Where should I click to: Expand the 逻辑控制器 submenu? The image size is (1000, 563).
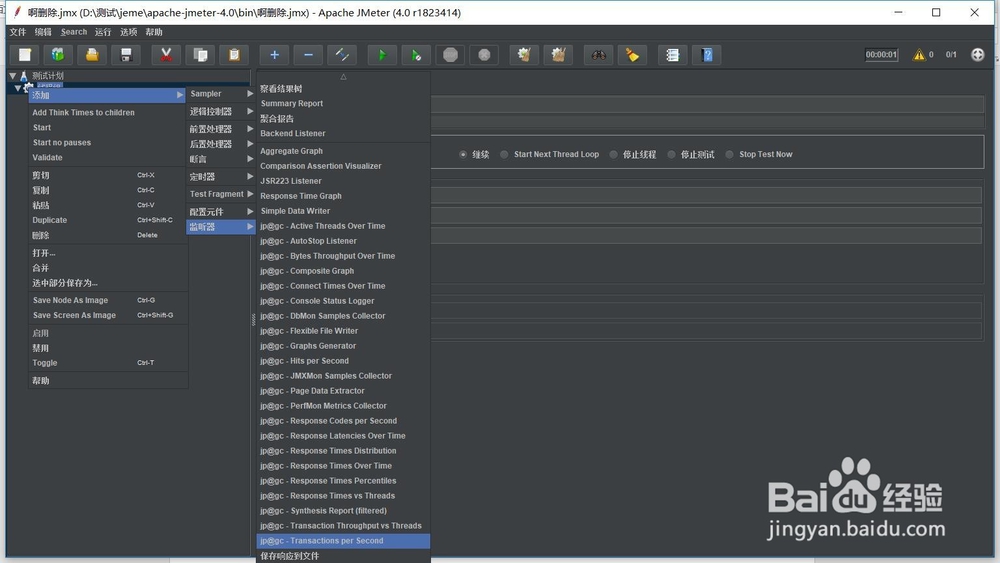(x=221, y=112)
